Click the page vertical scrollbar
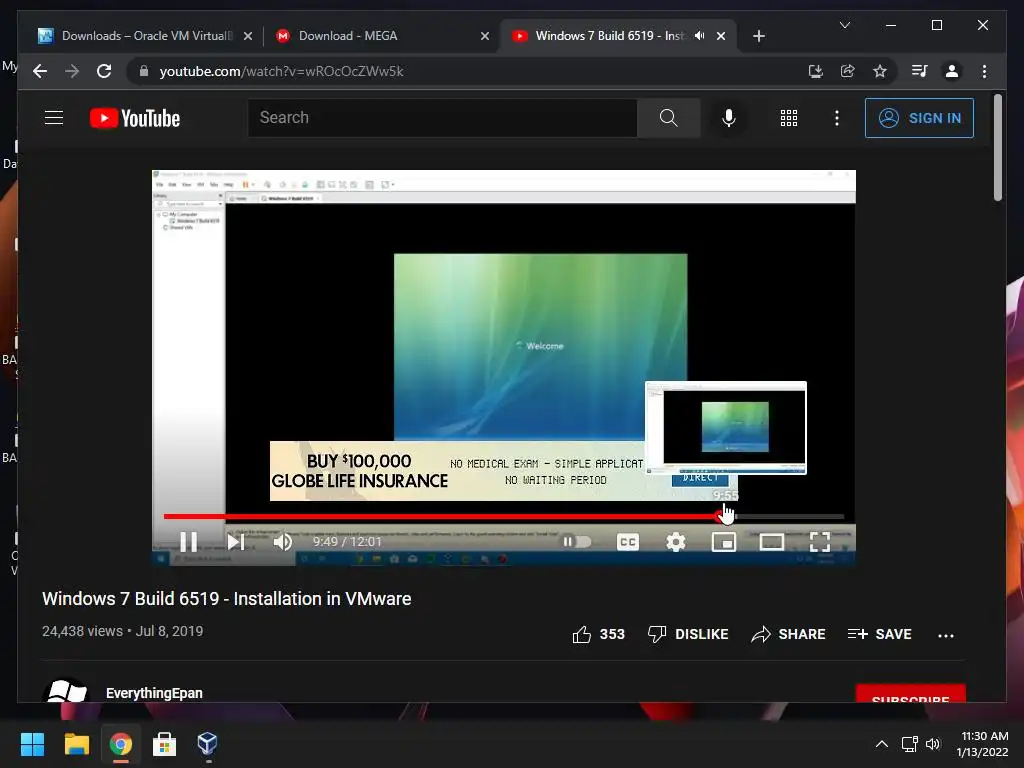Viewport: 1024px width, 768px height. click(x=997, y=148)
